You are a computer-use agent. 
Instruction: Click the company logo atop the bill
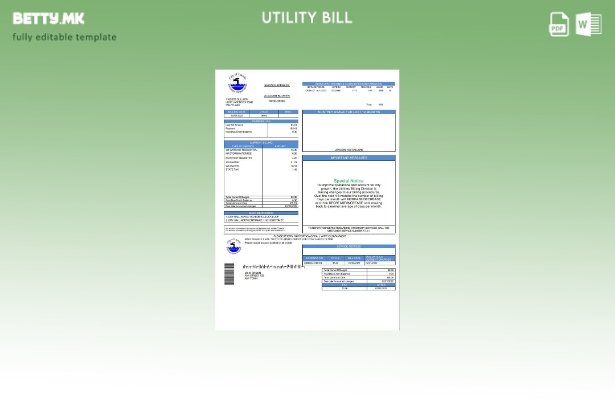(x=235, y=84)
